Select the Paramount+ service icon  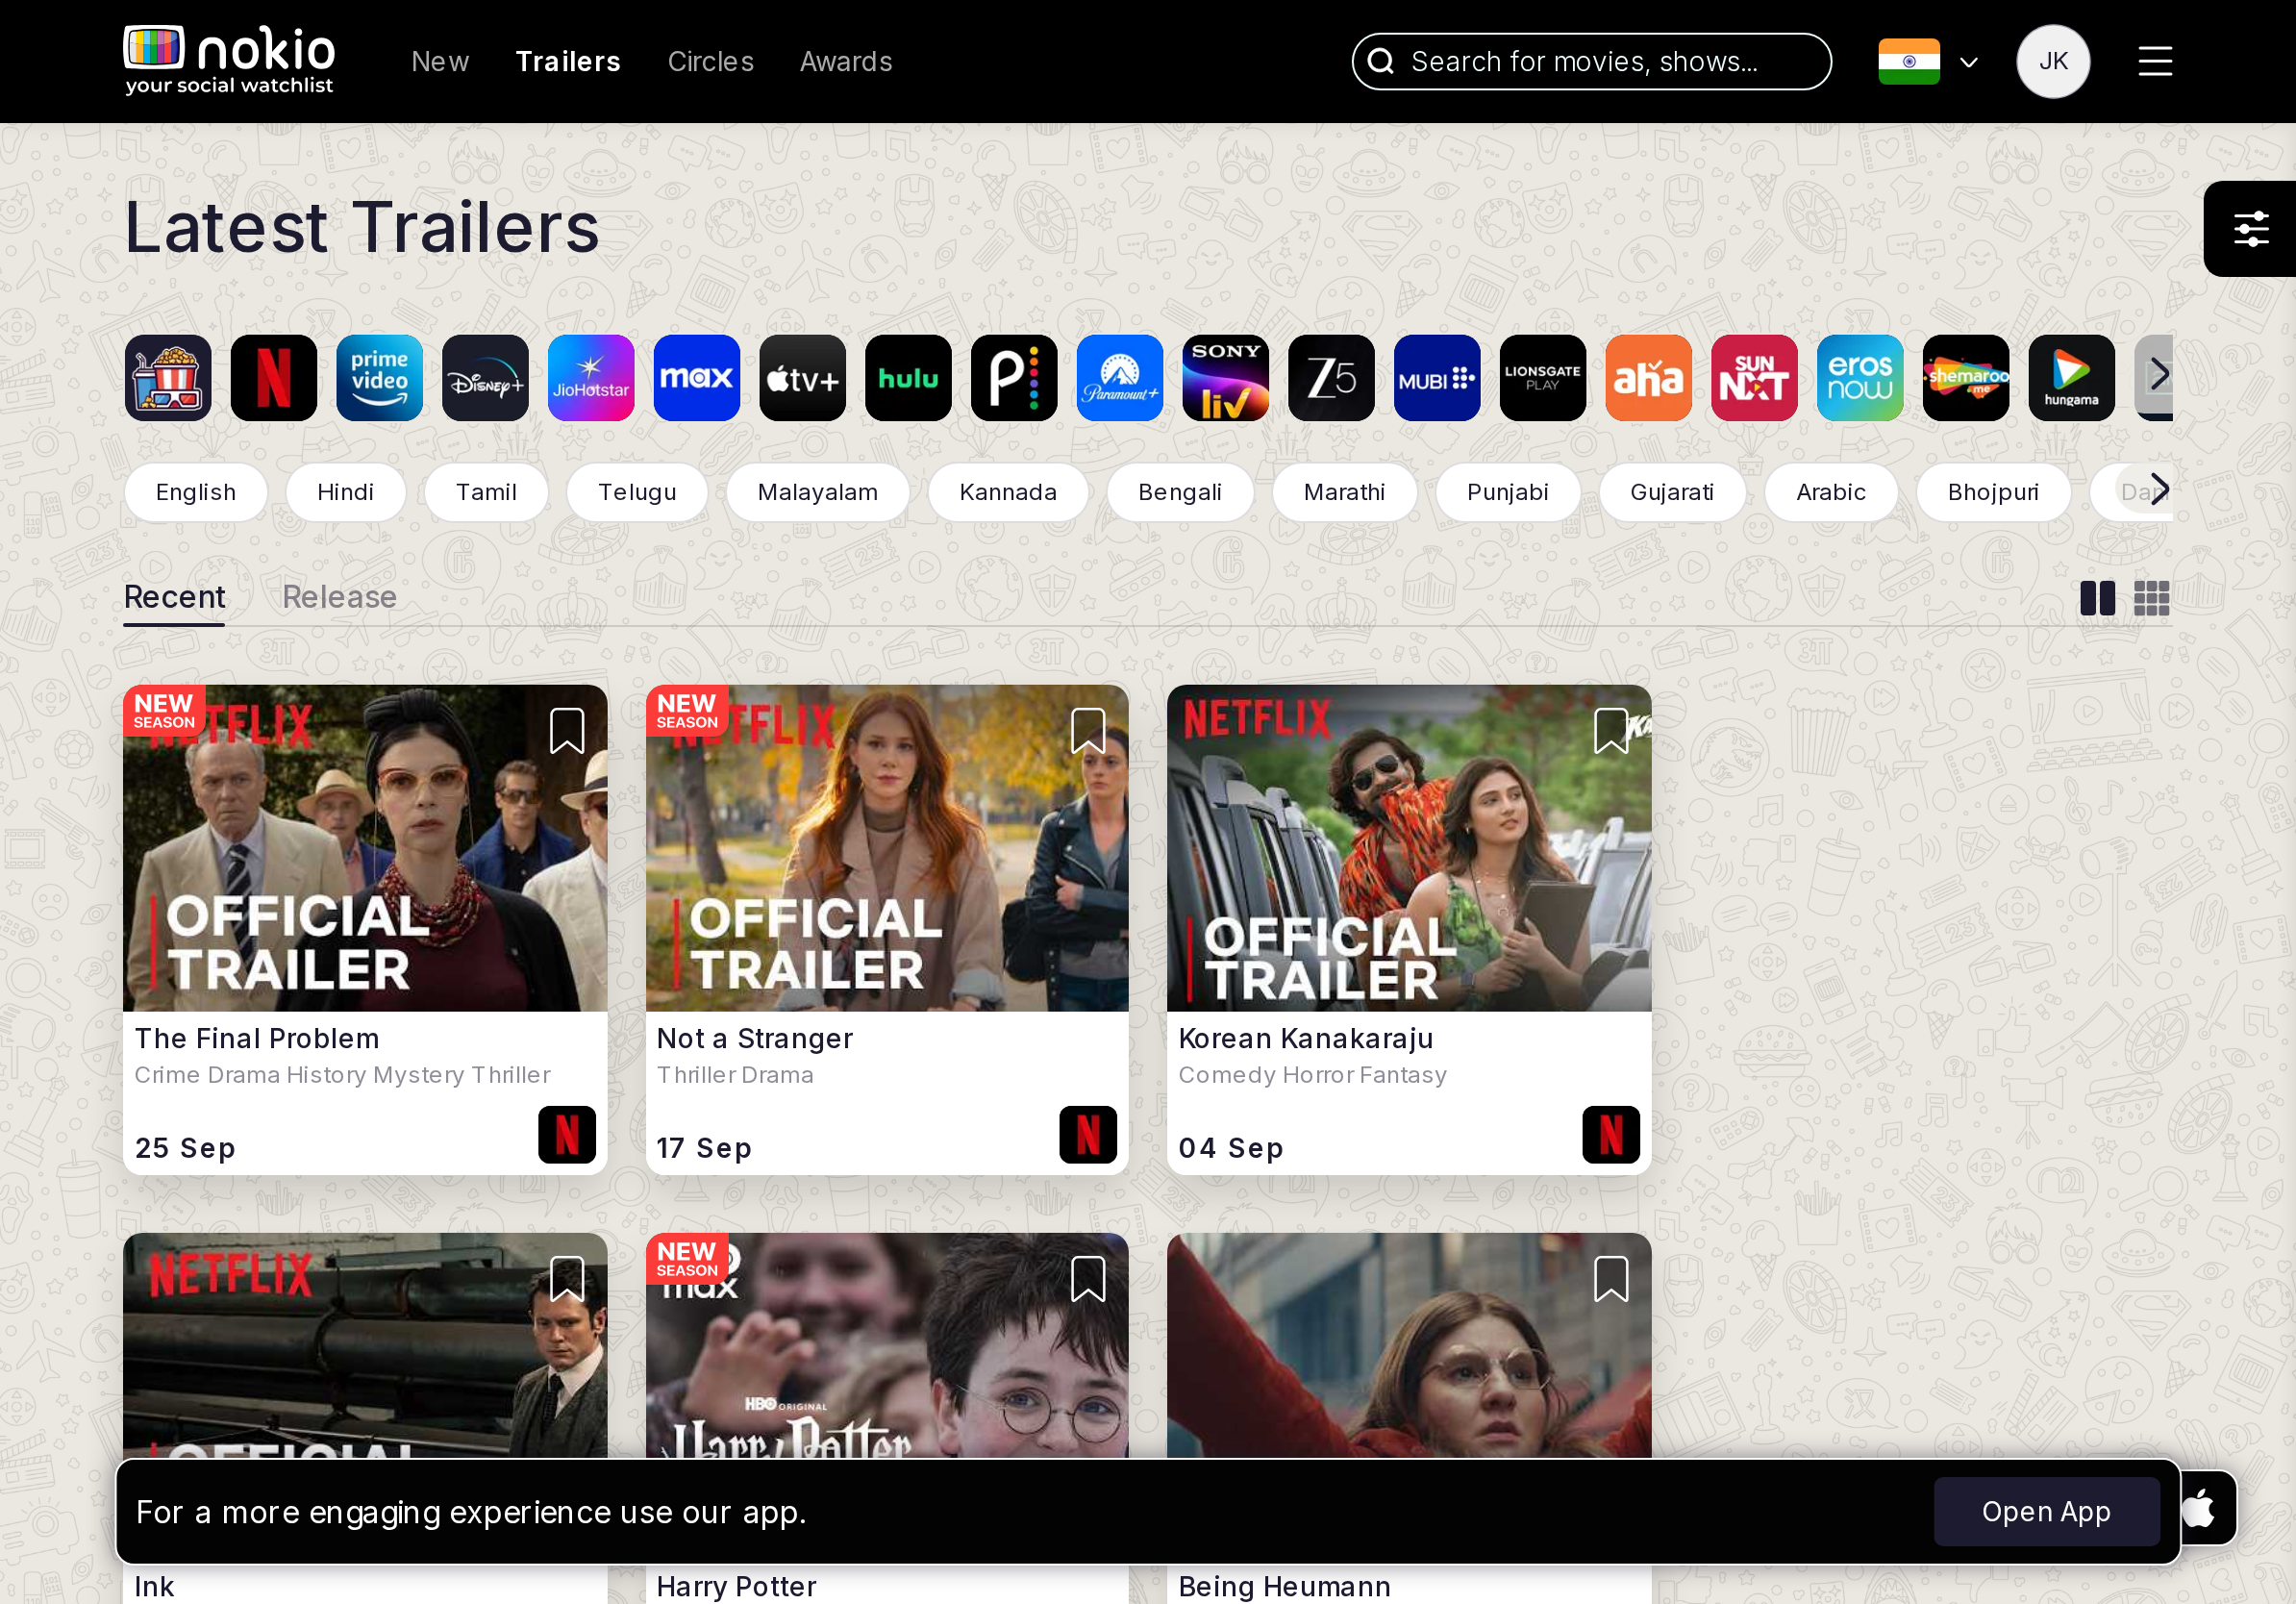pyautogui.click(x=1120, y=378)
